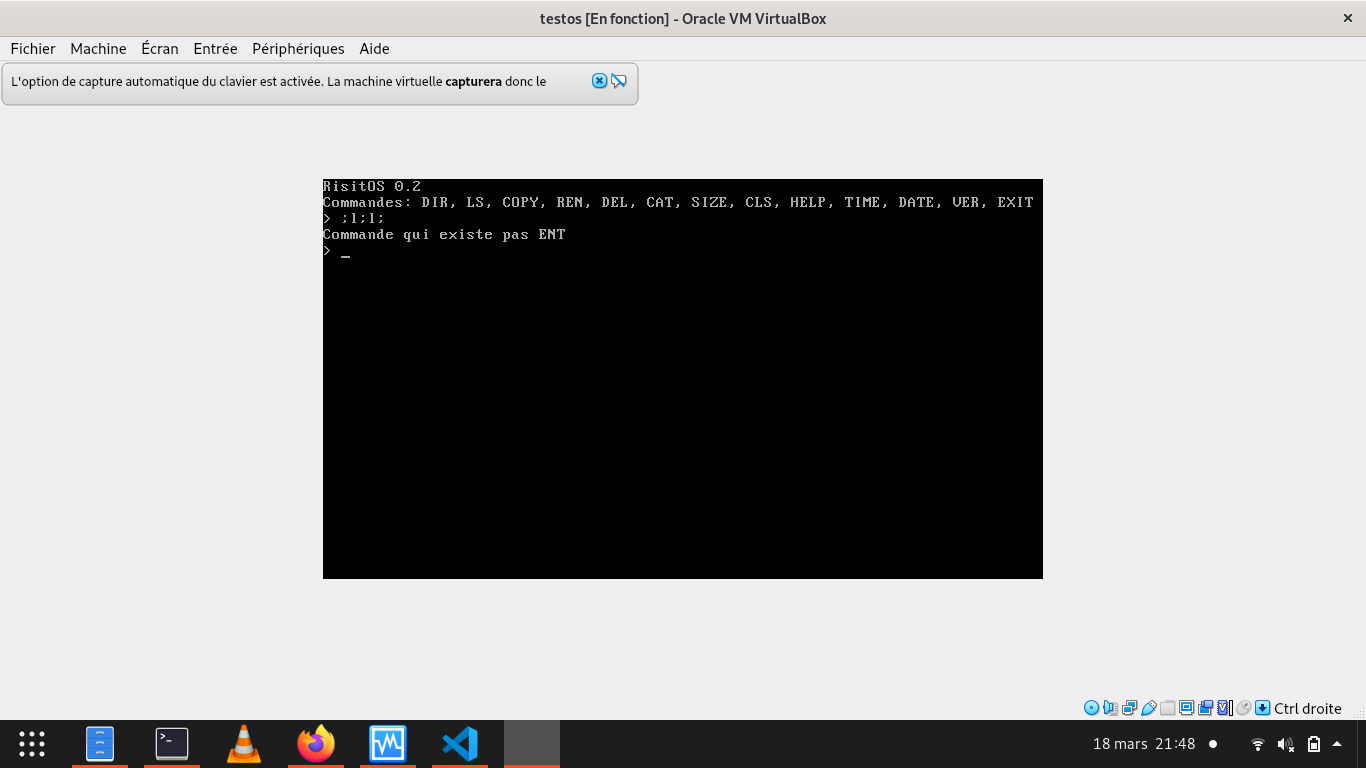Open the applications grid button
The width and height of the screenshot is (1366, 768).
31,743
